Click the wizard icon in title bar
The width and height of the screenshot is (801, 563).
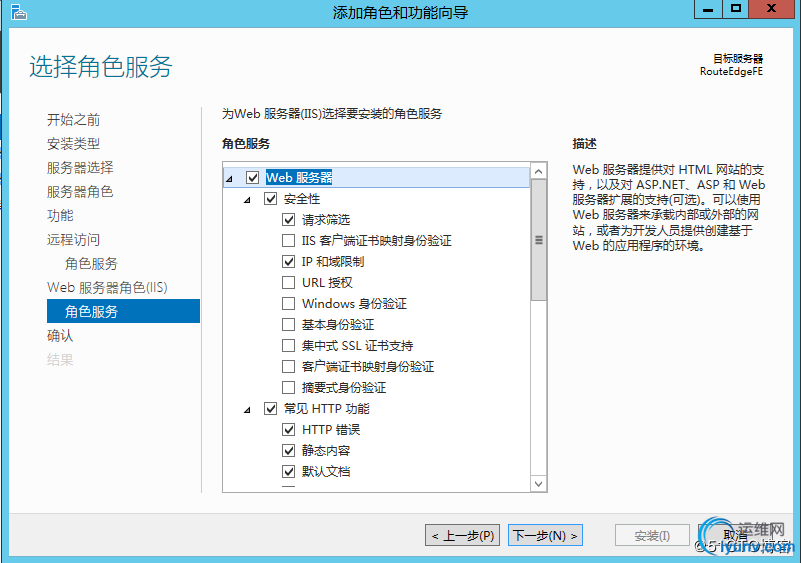tap(18, 12)
